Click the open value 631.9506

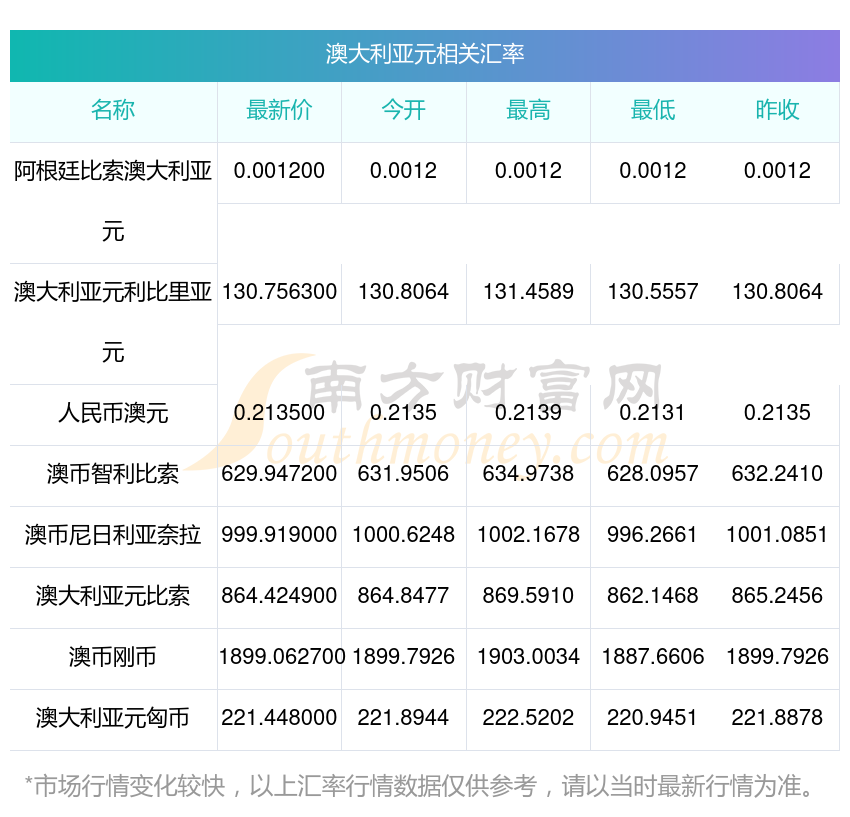click(404, 473)
